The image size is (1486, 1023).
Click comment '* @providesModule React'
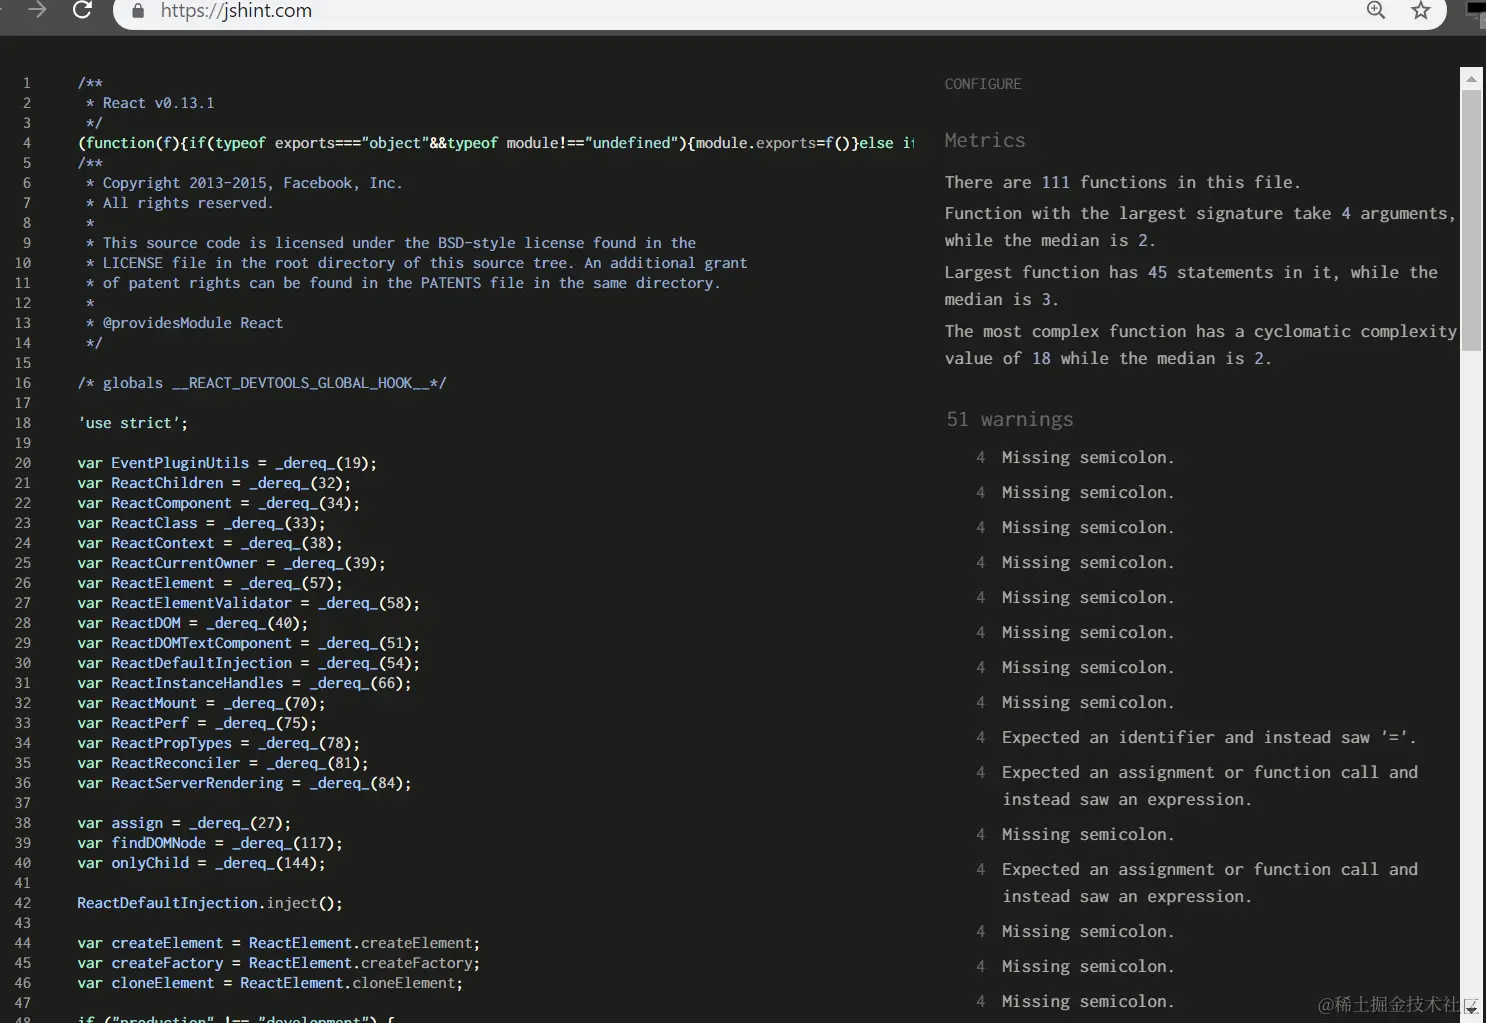tap(184, 323)
